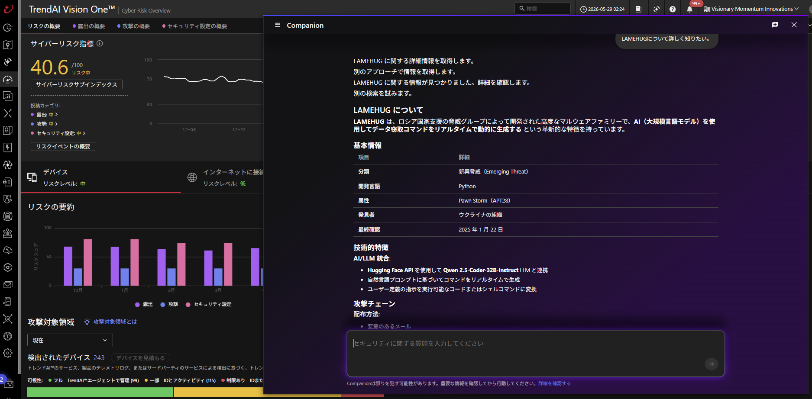
Task: Click サイバーリスクサブインデックス button
Action: coord(77,84)
